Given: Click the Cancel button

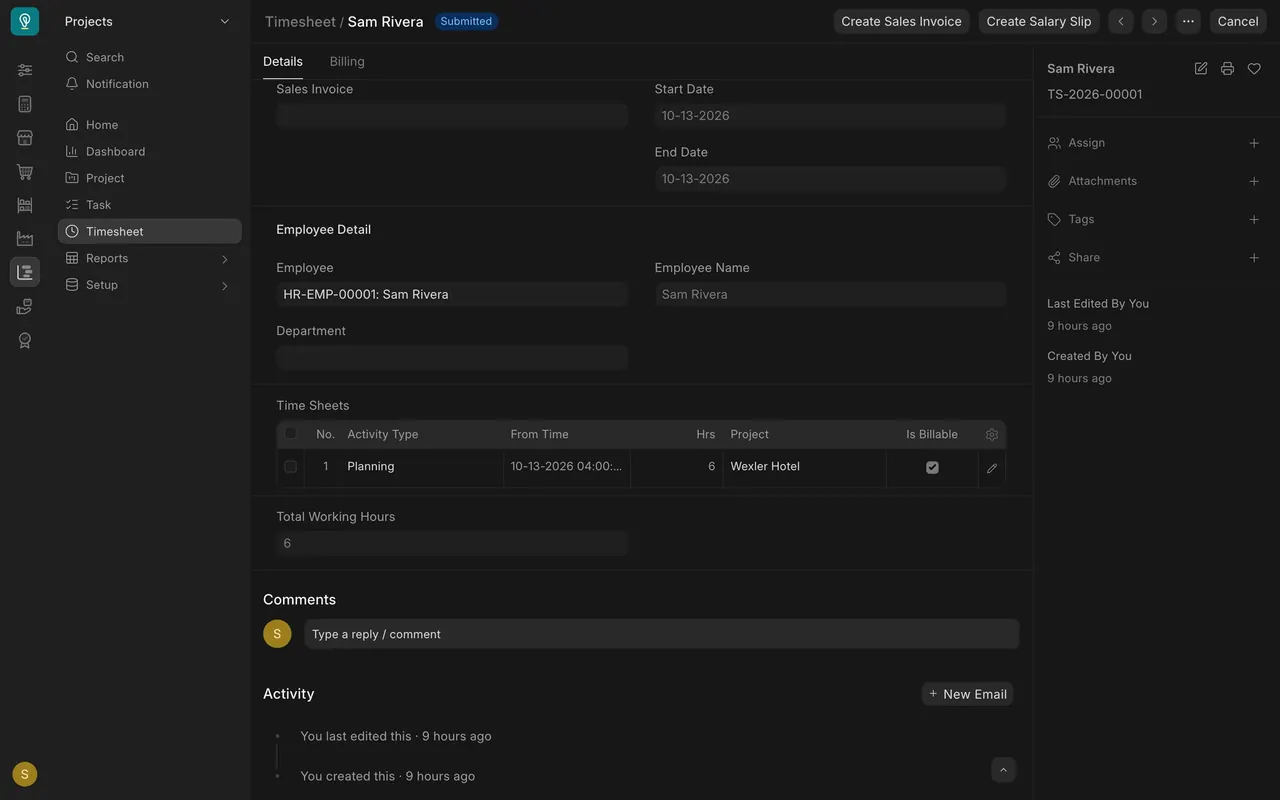Looking at the screenshot, I should coord(1238,21).
